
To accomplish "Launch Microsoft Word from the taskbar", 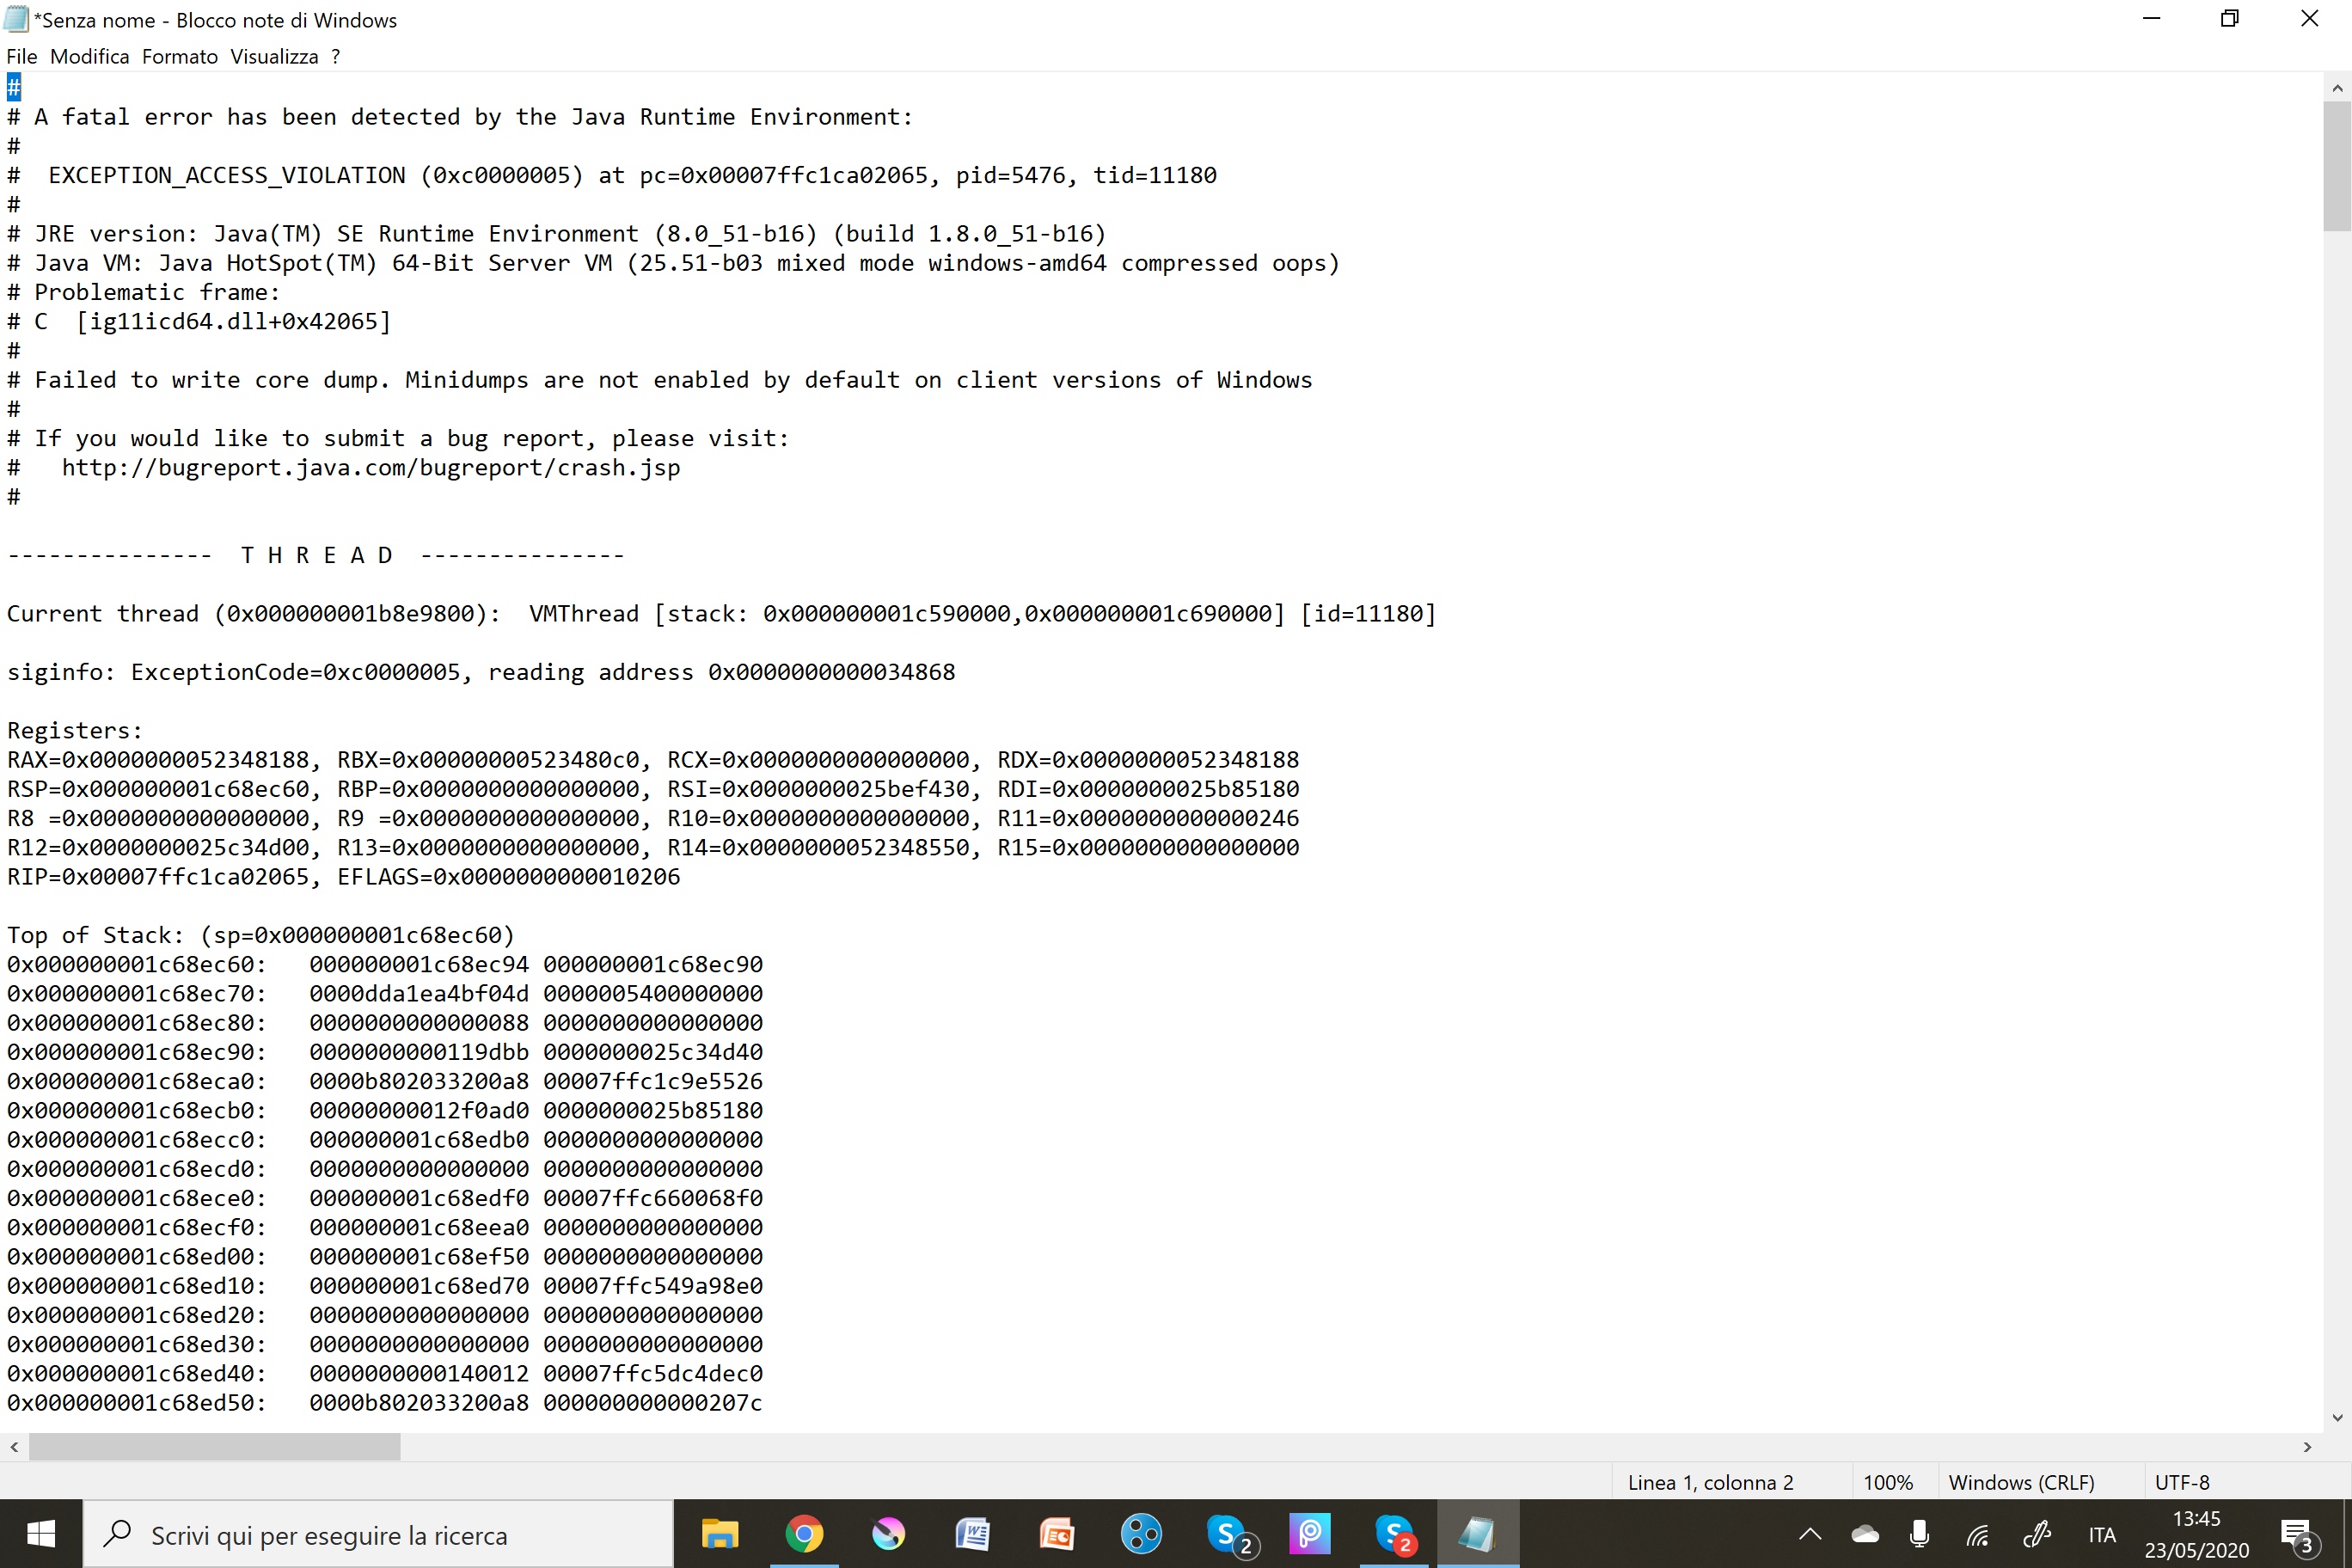I will click(x=972, y=1533).
